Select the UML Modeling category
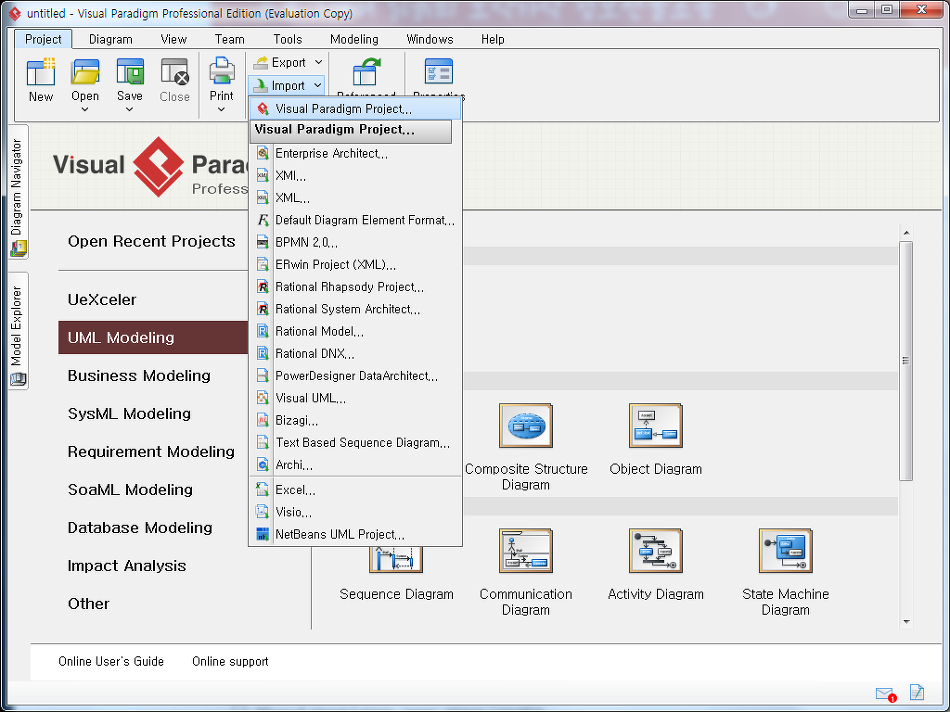950x712 pixels. (153, 338)
